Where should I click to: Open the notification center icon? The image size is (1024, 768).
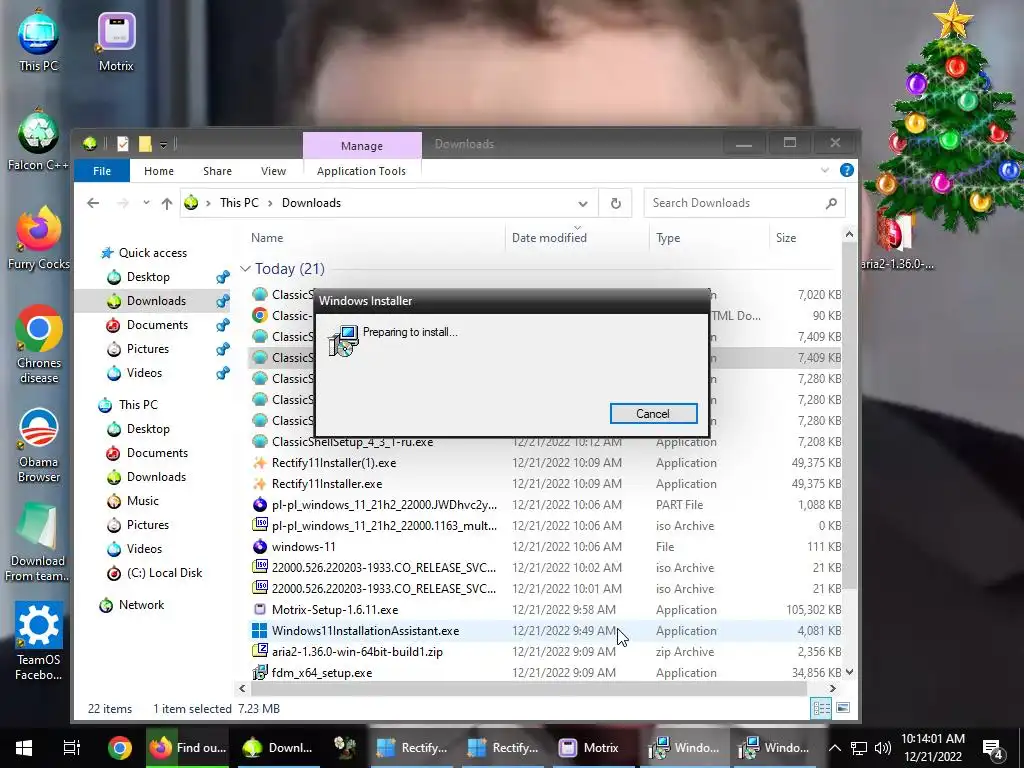993,748
